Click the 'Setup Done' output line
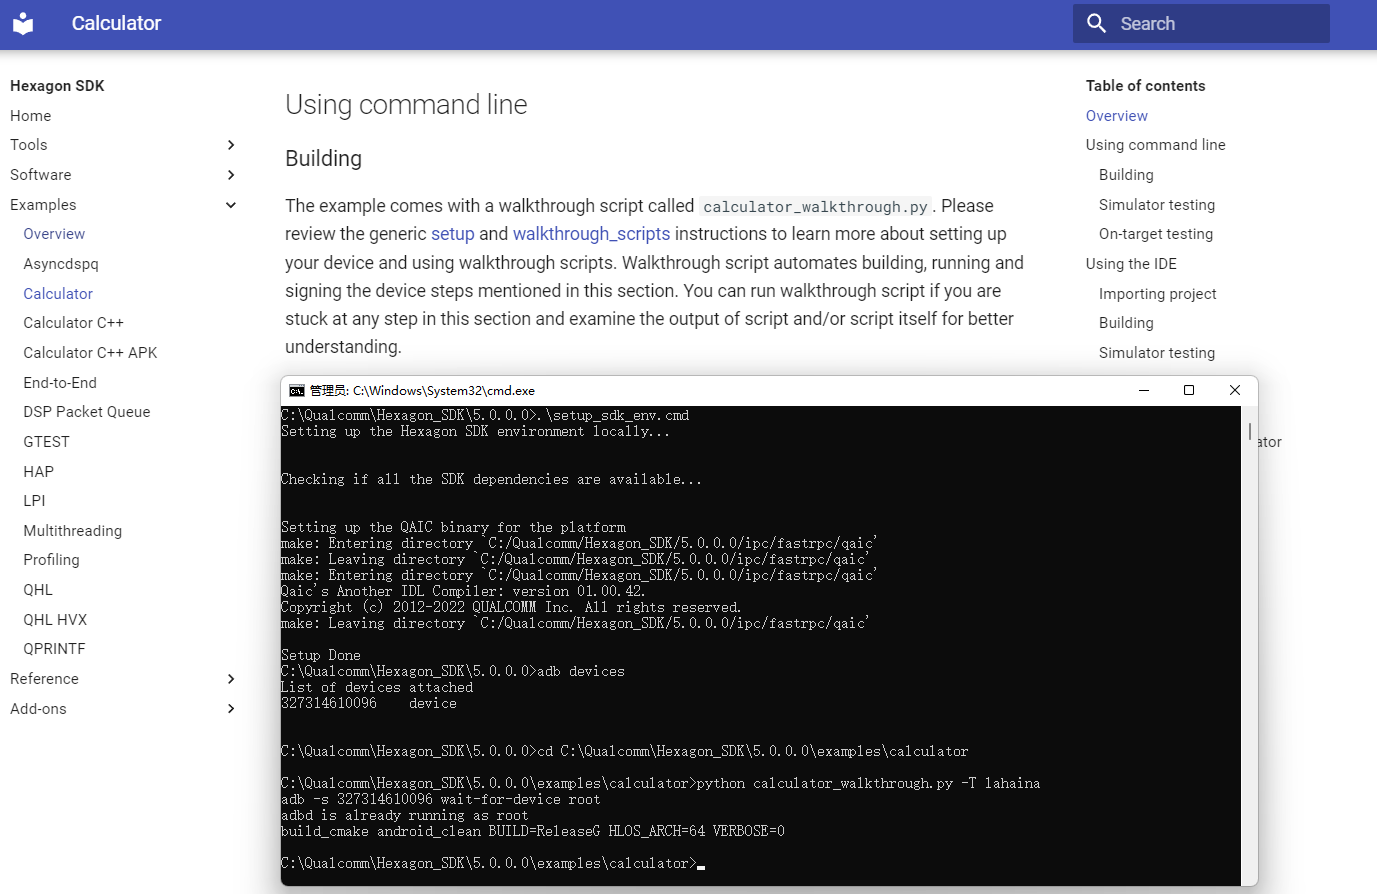1377x894 pixels. click(x=321, y=656)
